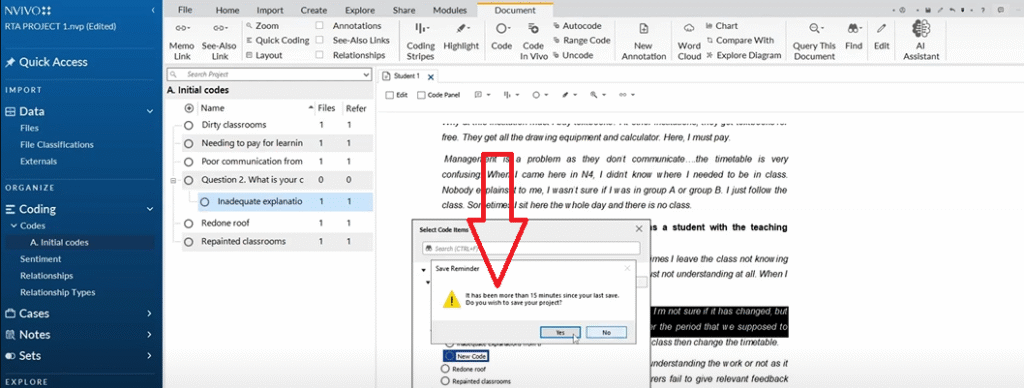
Task: Select the Redone roof circle in code list
Action: click(189, 223)
